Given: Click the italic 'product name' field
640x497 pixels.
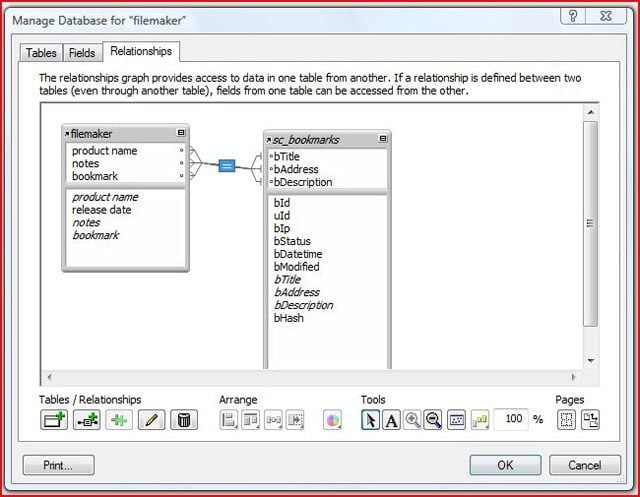Looking at the screenshot, I should coord(105,197).
